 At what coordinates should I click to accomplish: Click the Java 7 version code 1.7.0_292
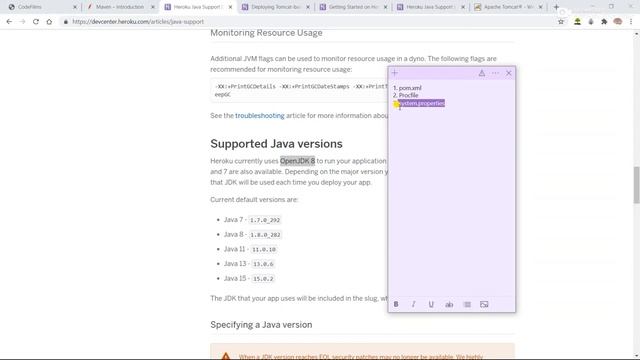(265, 220)
